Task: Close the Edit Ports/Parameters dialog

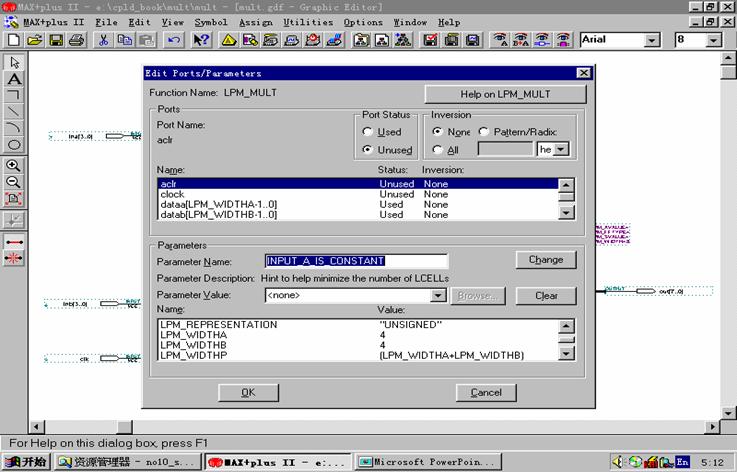Action: coord(583,73)
